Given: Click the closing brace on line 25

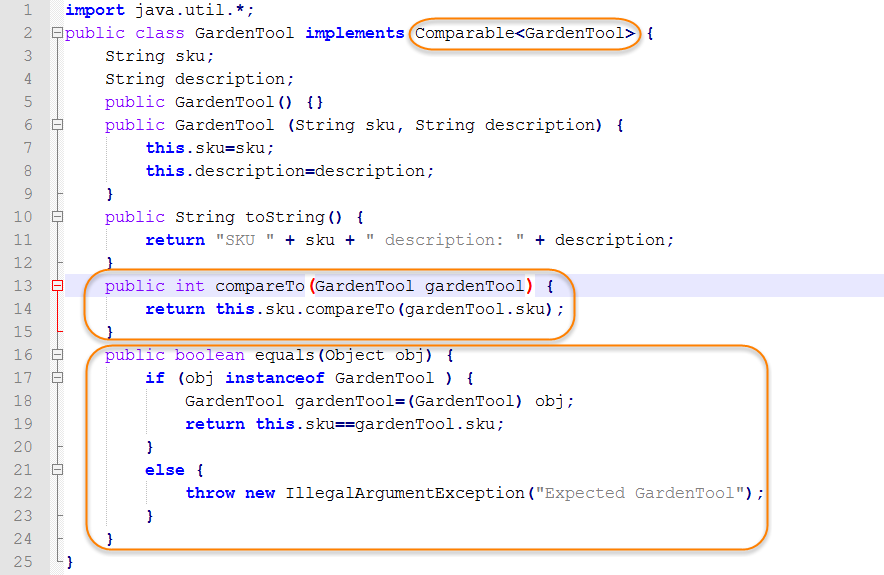Looking at the screenshot, I should click(x=69, y=562).
